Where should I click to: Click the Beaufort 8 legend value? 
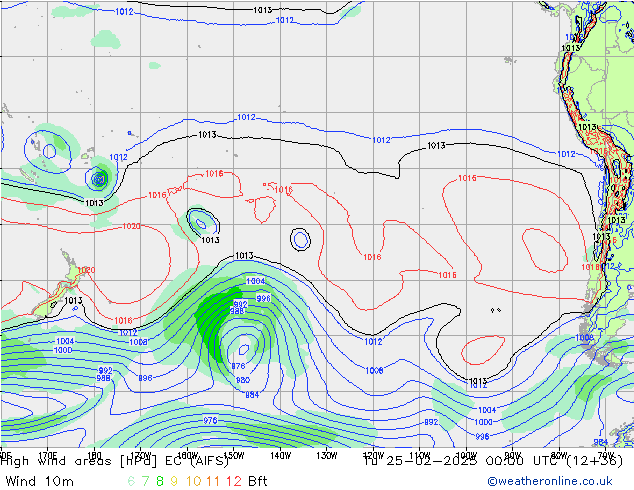(x=160, y=481)
